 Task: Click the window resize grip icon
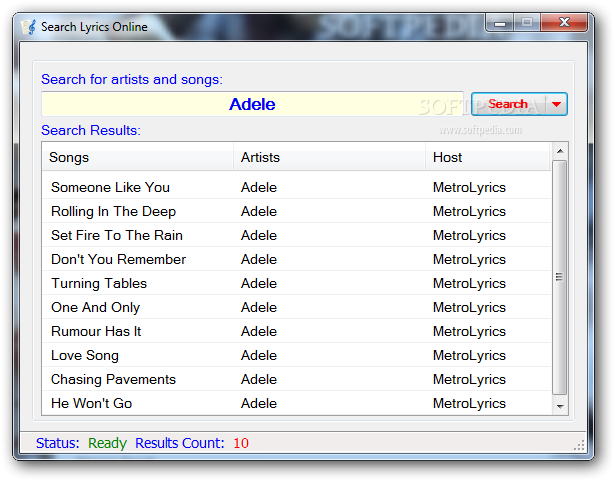[579, 445]
